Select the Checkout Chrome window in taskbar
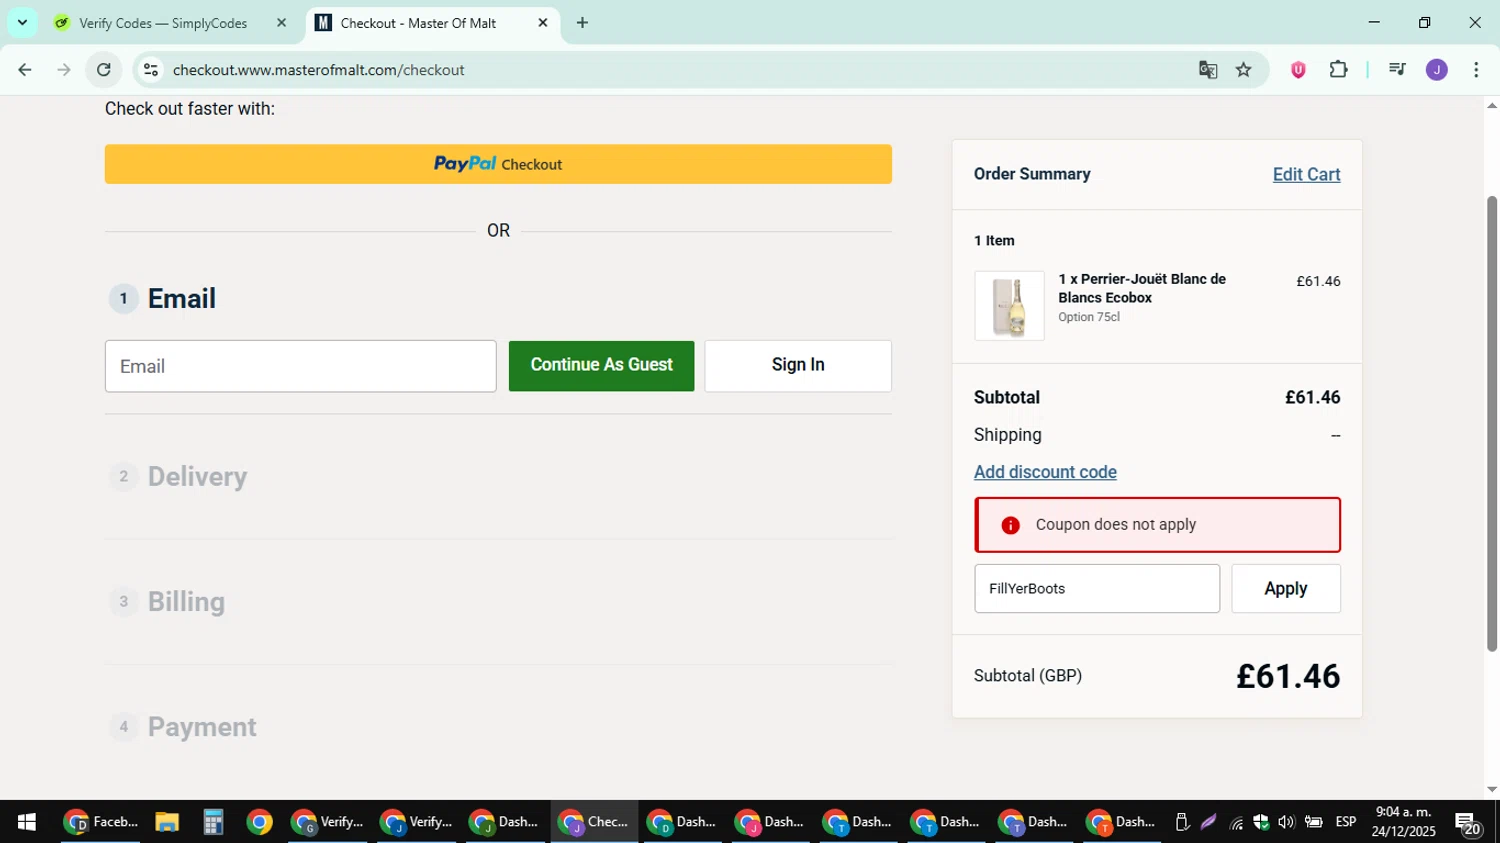 pyautogui.click(x=595, y=822)
